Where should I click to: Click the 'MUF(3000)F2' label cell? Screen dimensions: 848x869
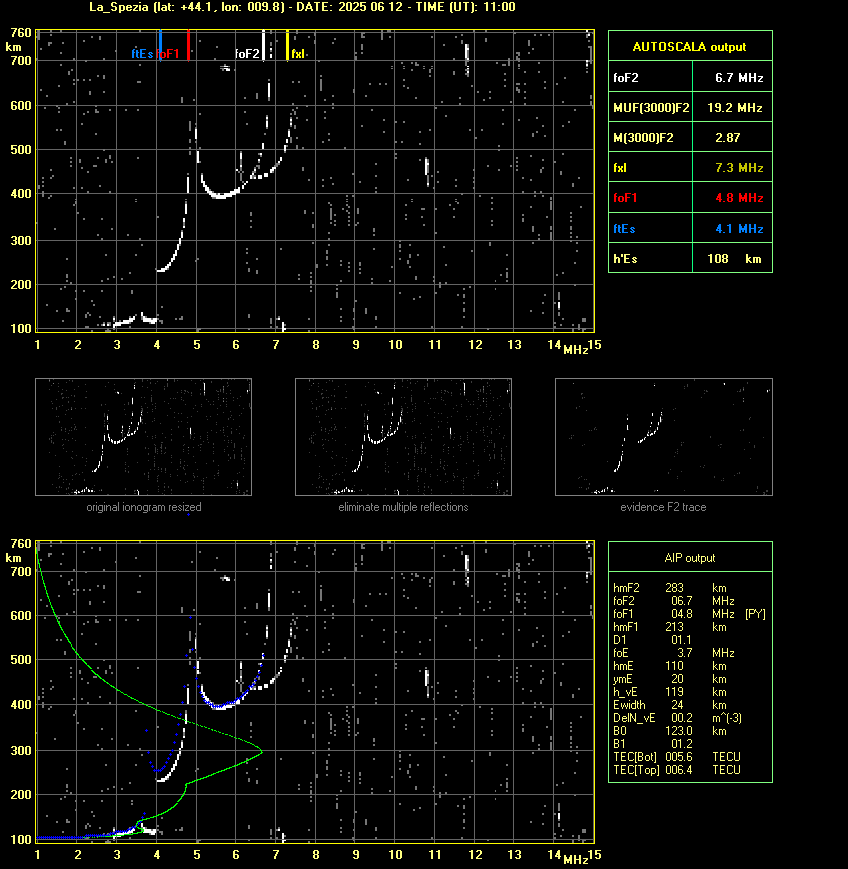click(x=651, y=108)
